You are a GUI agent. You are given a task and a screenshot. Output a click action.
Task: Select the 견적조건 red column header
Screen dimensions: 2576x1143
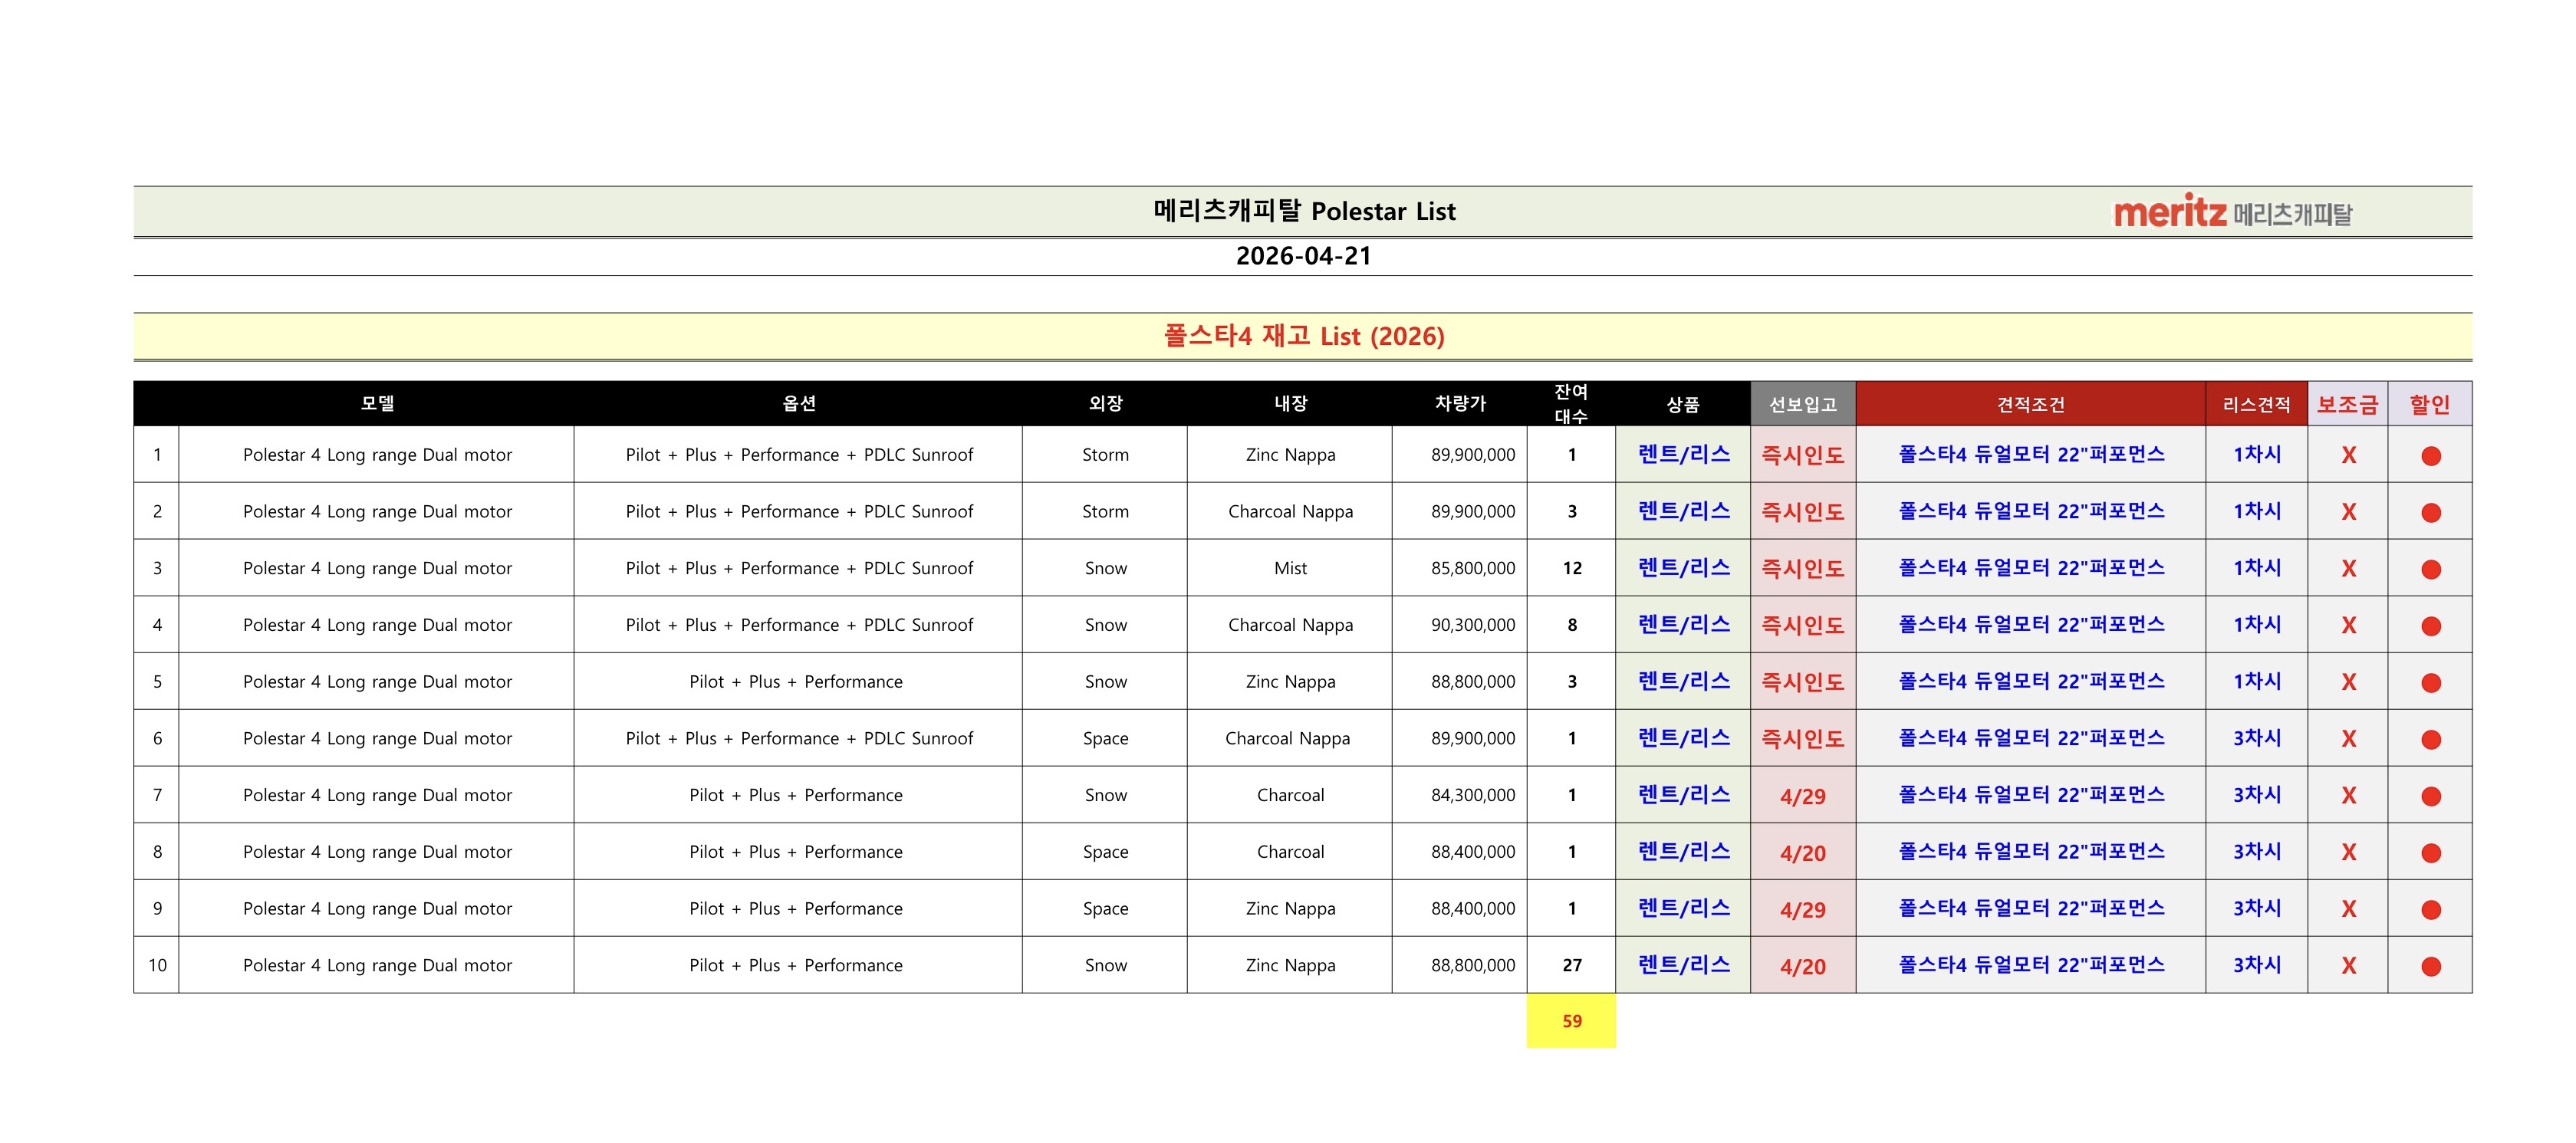pyautogui.click(x=2030, y=404)
